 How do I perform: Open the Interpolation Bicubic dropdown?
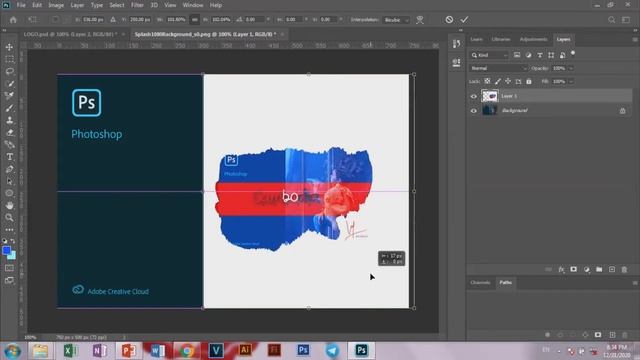point(396,20)
